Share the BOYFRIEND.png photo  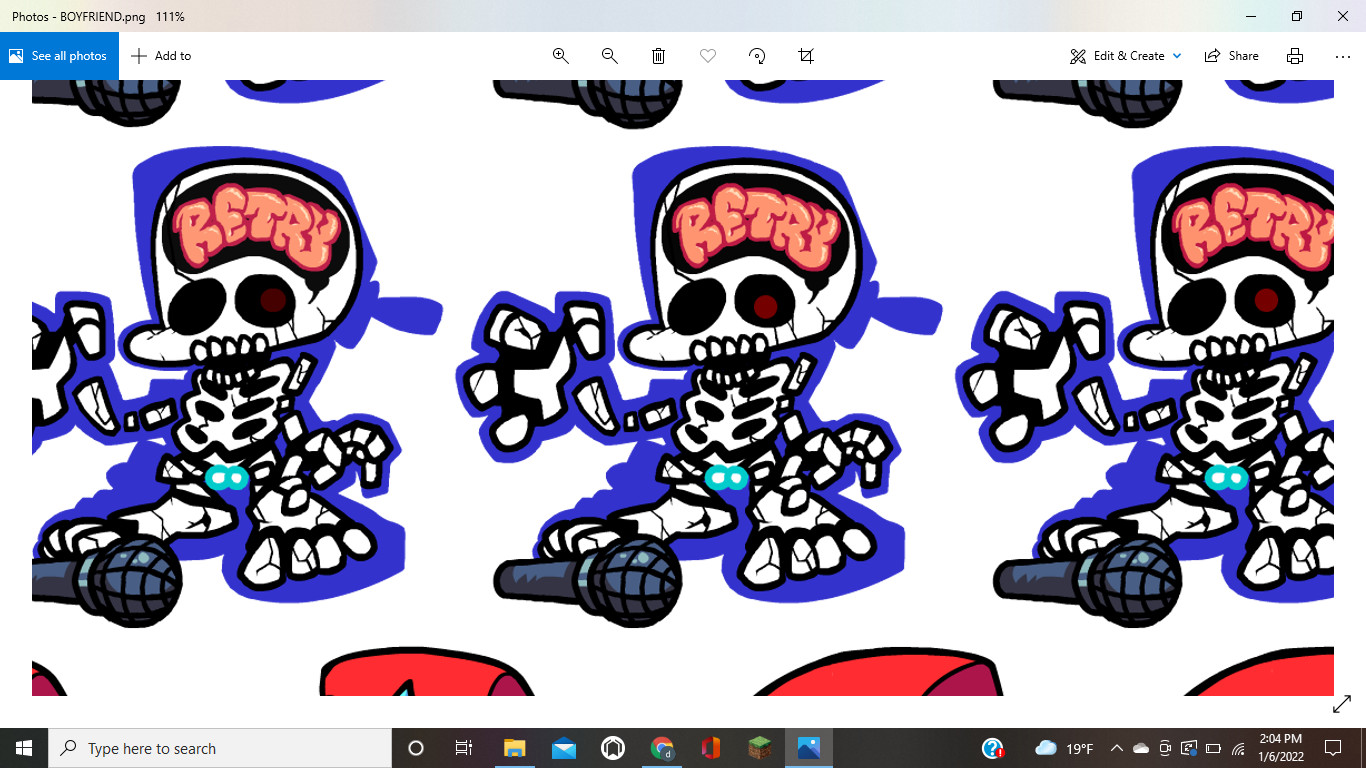click(x=1232, y=56)
